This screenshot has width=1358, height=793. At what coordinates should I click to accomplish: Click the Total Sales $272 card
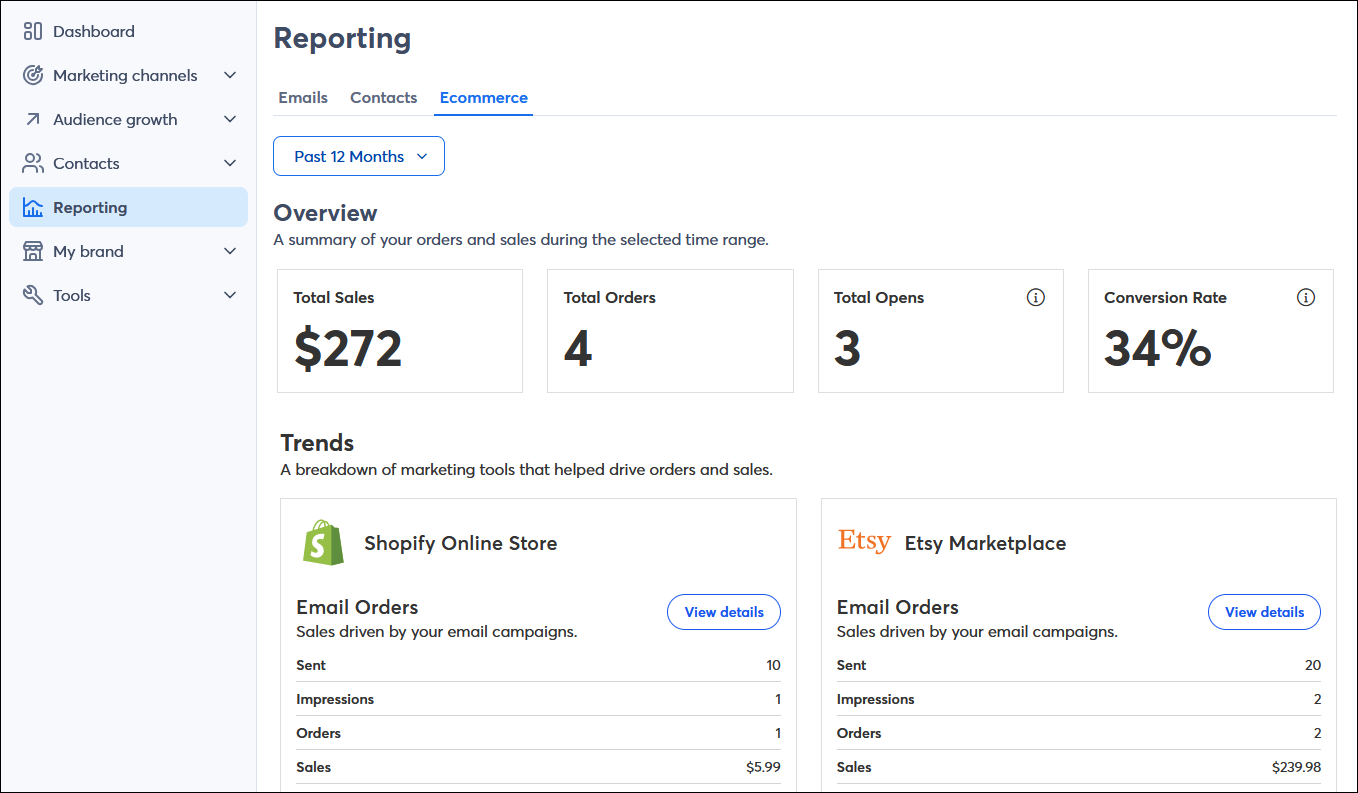(400, 331)
